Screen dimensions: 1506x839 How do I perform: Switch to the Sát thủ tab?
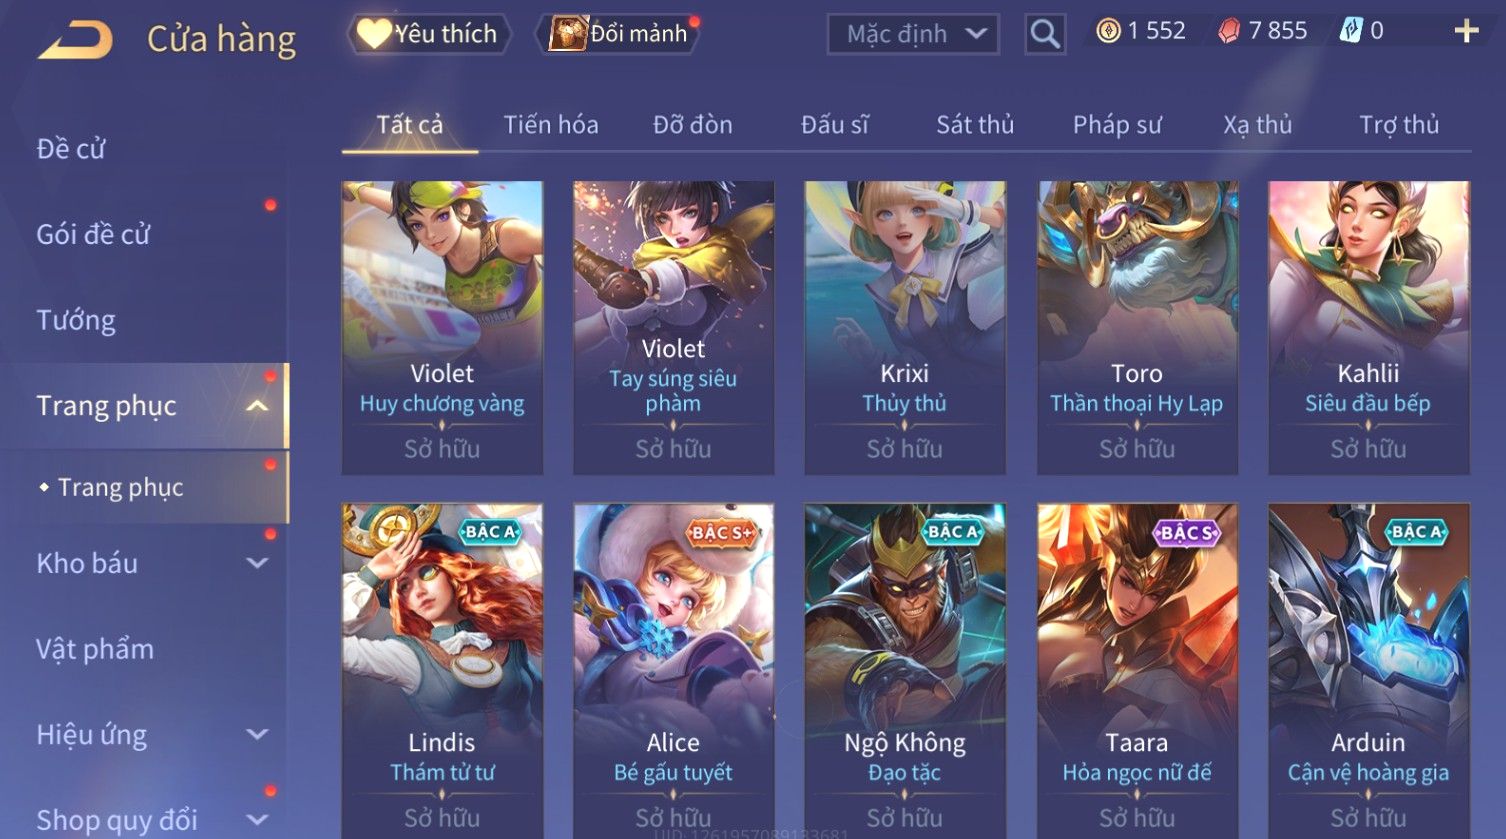[975, 125]
